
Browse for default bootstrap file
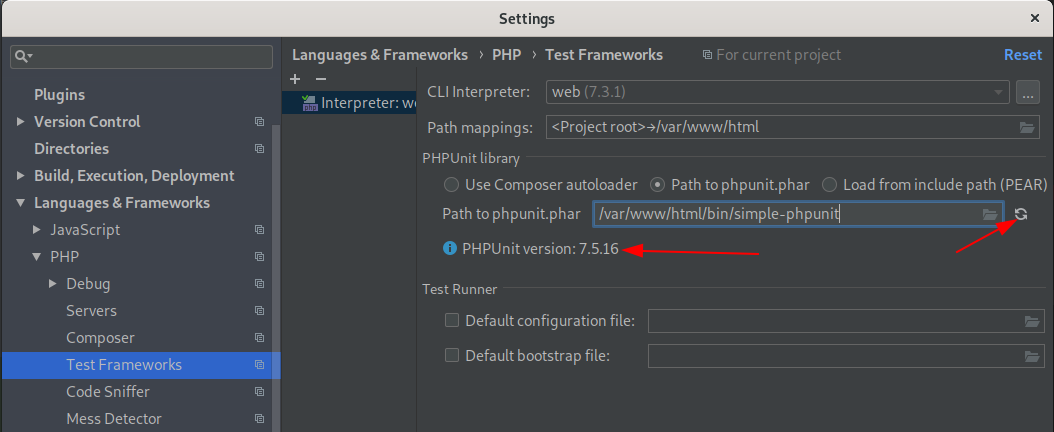pos(1032,356)
